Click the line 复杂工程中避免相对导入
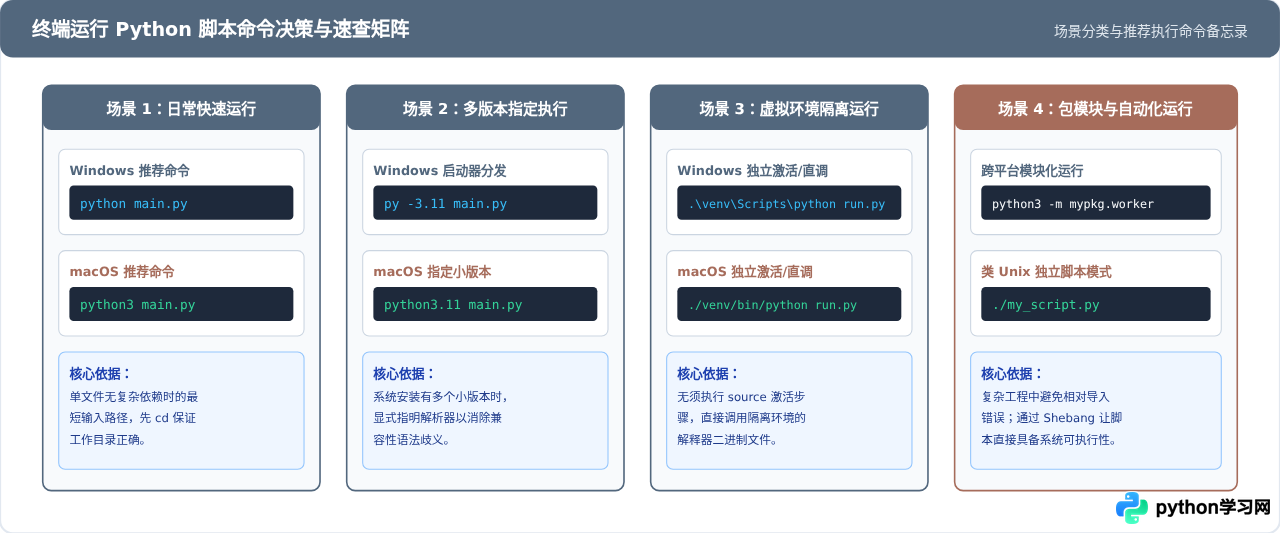Viewport: 1280px width, 534px height. 1045,396
